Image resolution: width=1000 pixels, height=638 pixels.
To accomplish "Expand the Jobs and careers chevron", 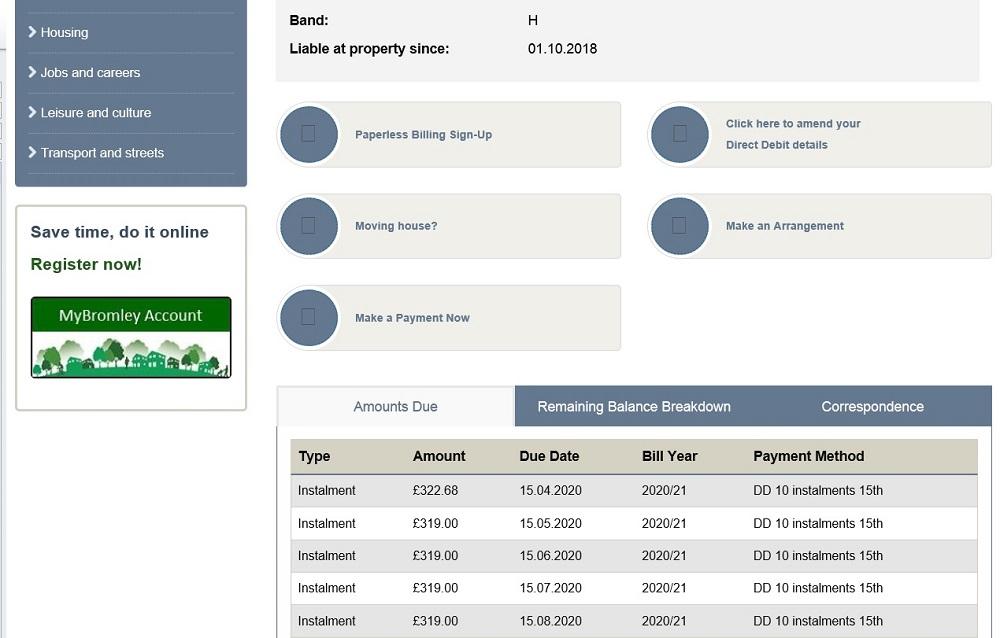I will pos(33,72).
